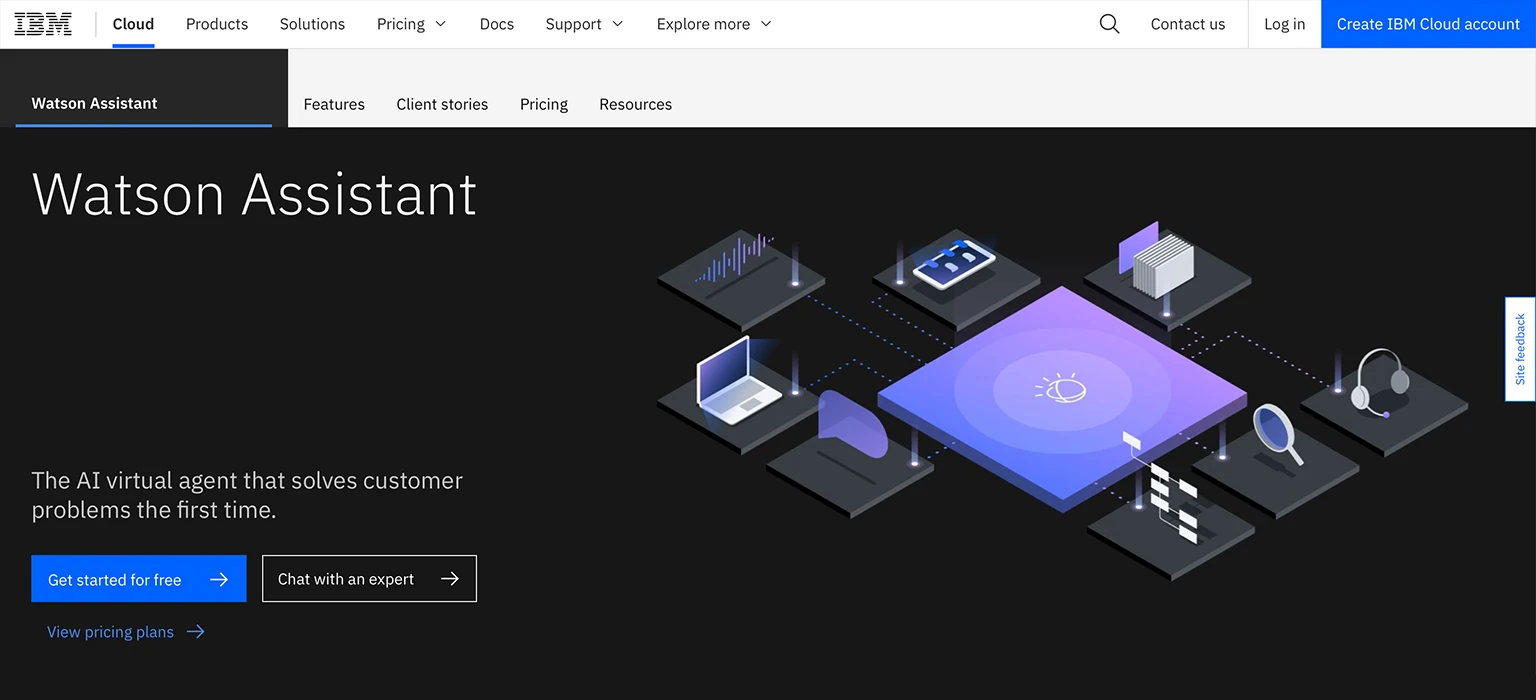1536x700 pixels.
Task: Expand the Explore more dropdown
Action: pos(714,24)
